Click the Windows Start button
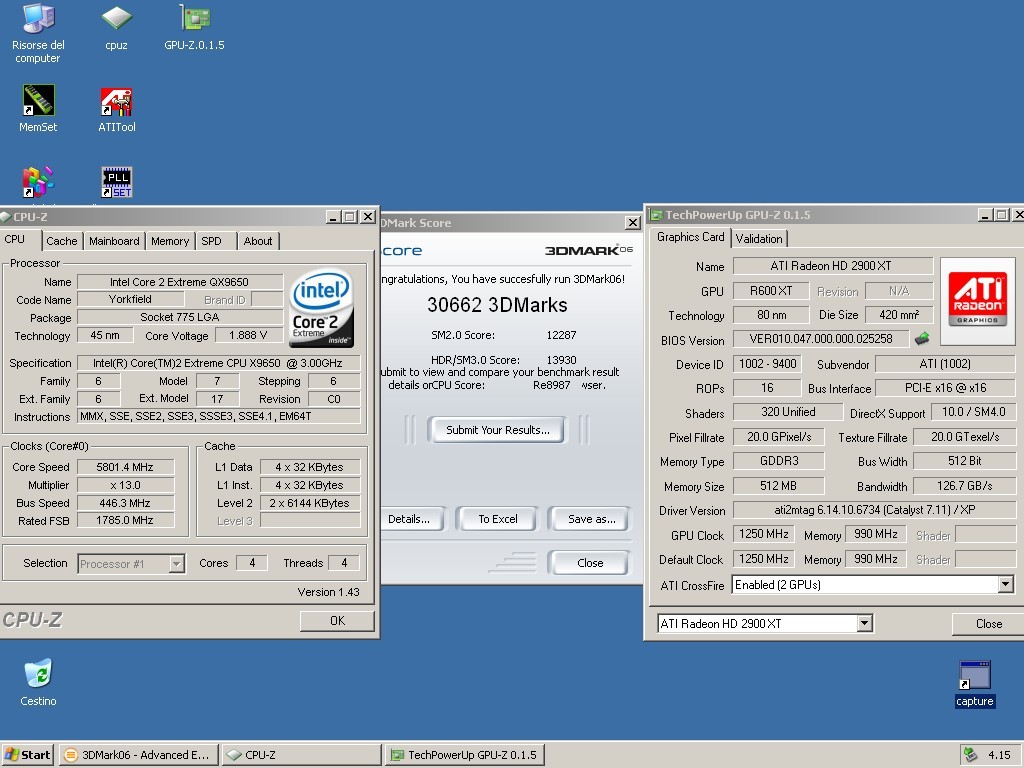The height and width of the screenshot is (768, 1024). [28, 755]
